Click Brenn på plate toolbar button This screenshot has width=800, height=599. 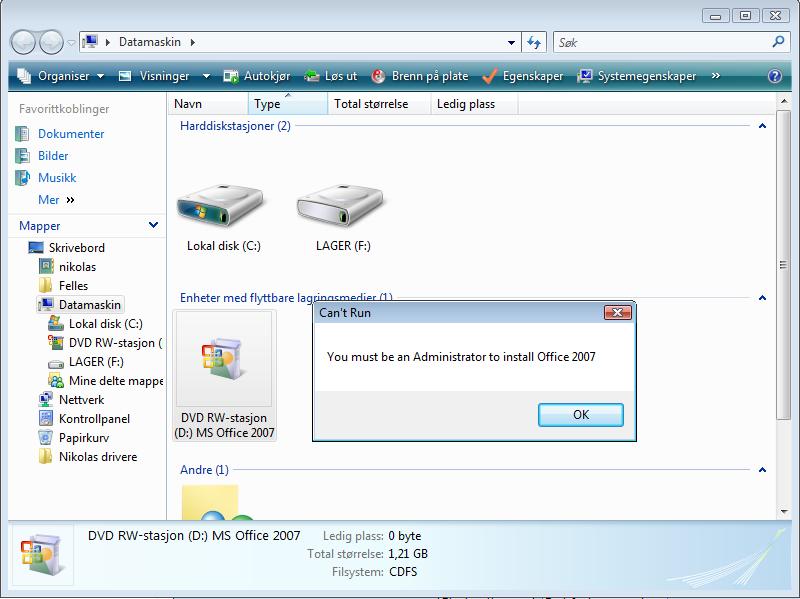[x=420, y=76]
